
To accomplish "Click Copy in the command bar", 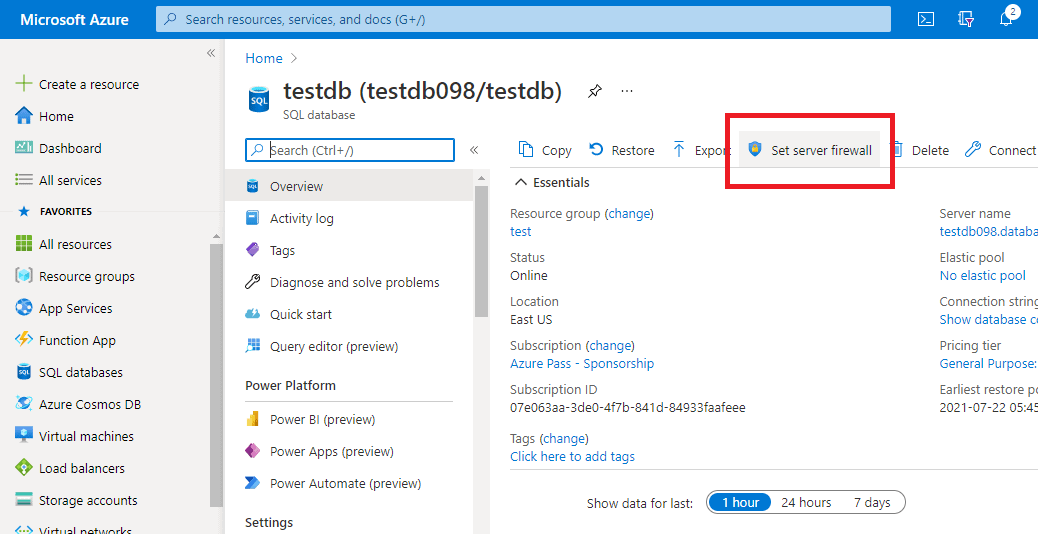I will [545, 150].
